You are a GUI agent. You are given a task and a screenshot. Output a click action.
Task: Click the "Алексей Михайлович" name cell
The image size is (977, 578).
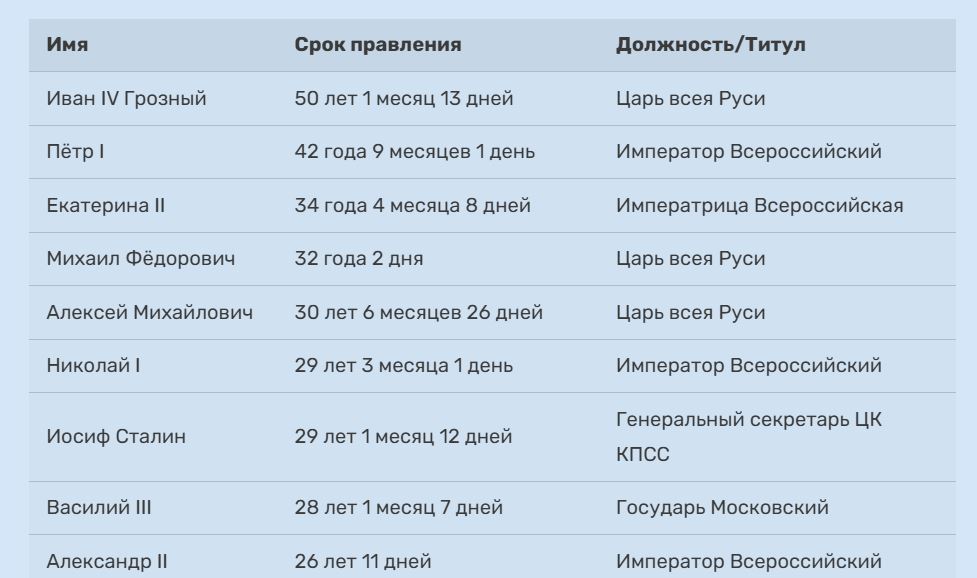[x=149, y=312]
